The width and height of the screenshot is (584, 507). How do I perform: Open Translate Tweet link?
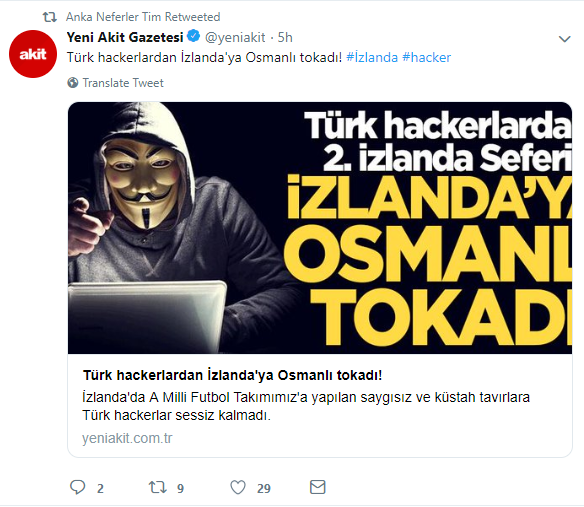(x=123, y=83)
